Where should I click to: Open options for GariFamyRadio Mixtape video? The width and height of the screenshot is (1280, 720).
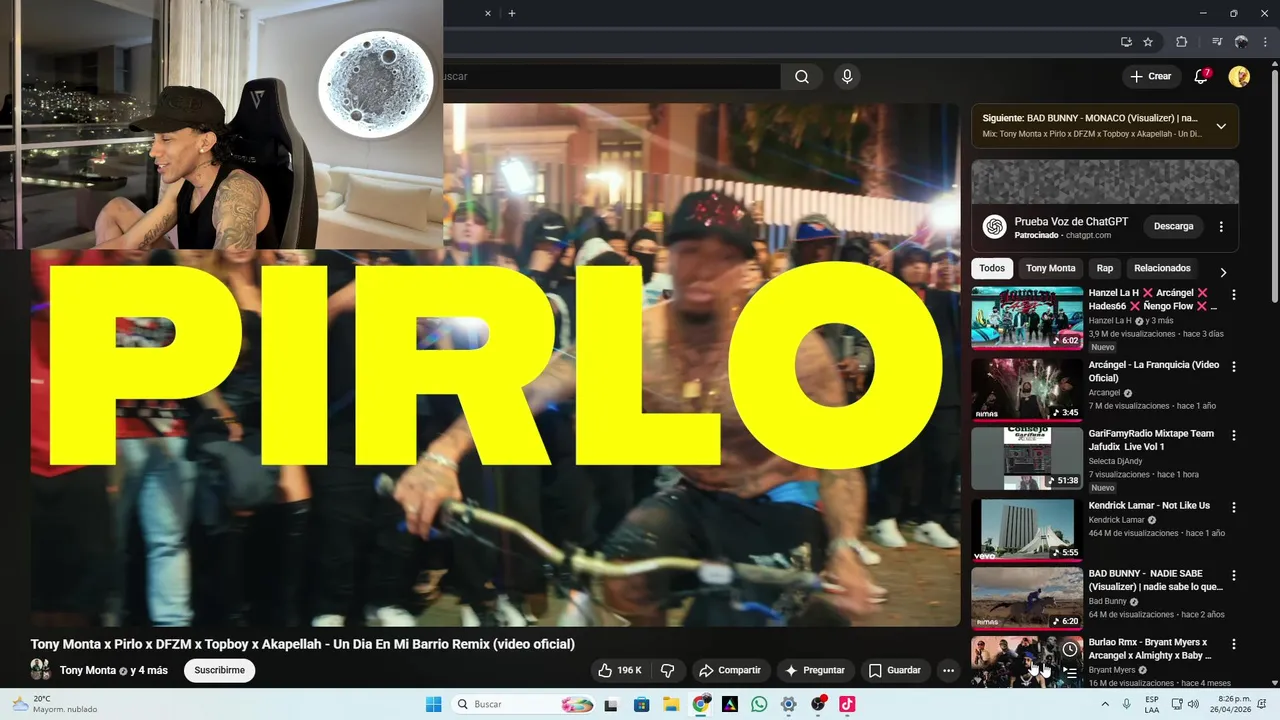coord(1233,435)
